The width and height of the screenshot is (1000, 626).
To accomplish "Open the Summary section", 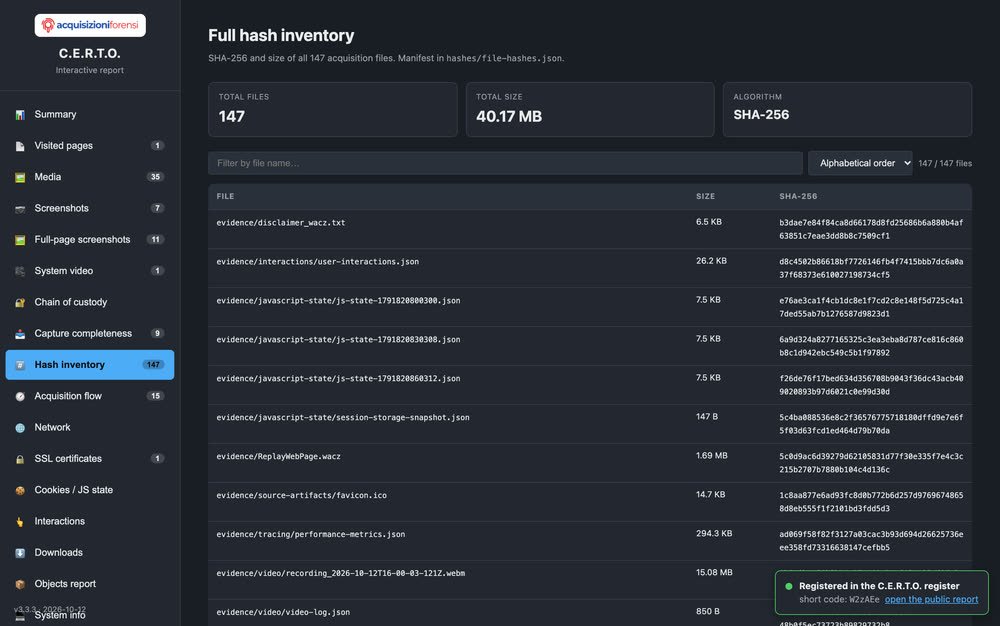I will tap(90, 115).
